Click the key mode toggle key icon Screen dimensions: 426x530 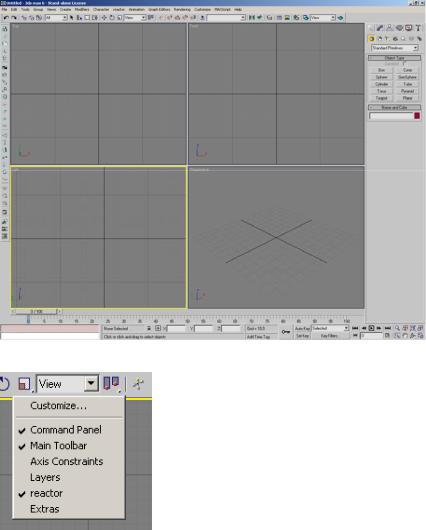(x=286, y=332)
